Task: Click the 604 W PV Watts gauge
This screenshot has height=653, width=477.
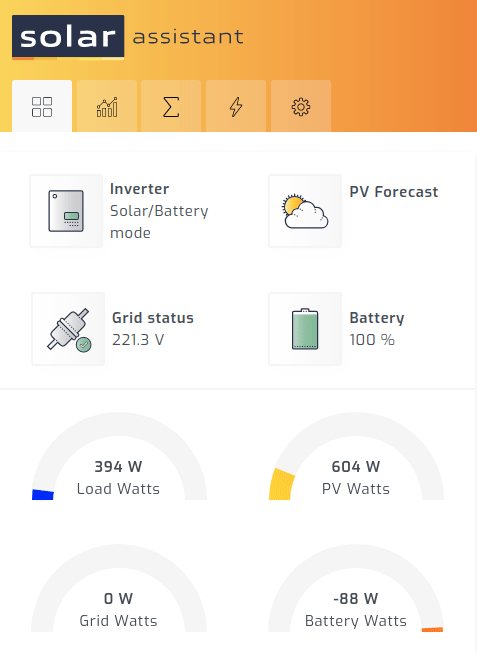Action: coord(356,456)
